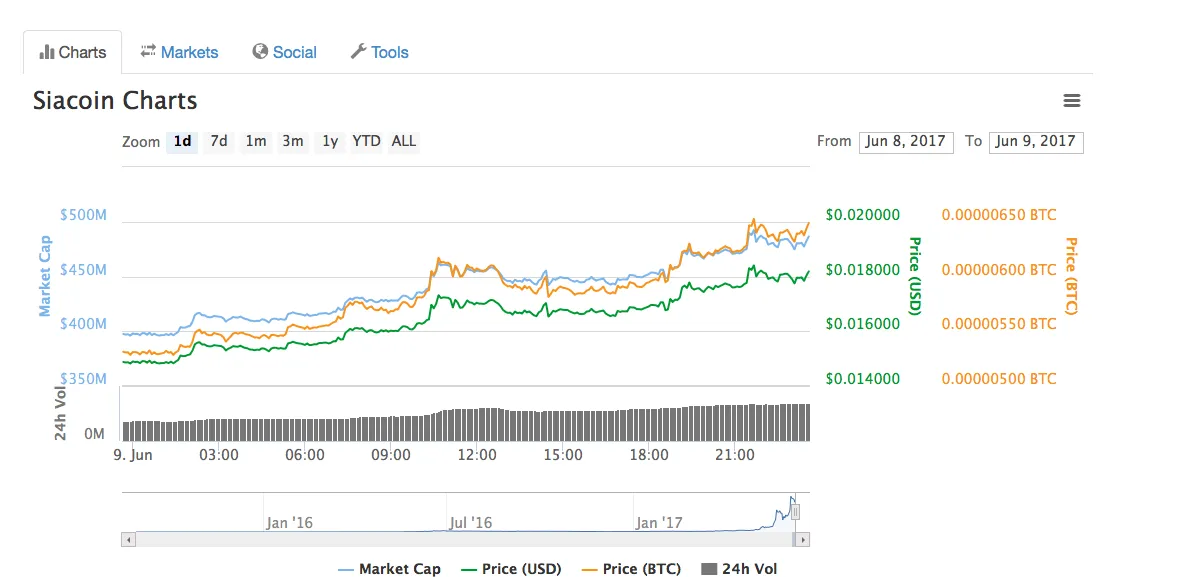Click the 0.00000550 BTC axis label
Image resolution: width=1188 pixels, height=577 pixels.
coord(999,324)
